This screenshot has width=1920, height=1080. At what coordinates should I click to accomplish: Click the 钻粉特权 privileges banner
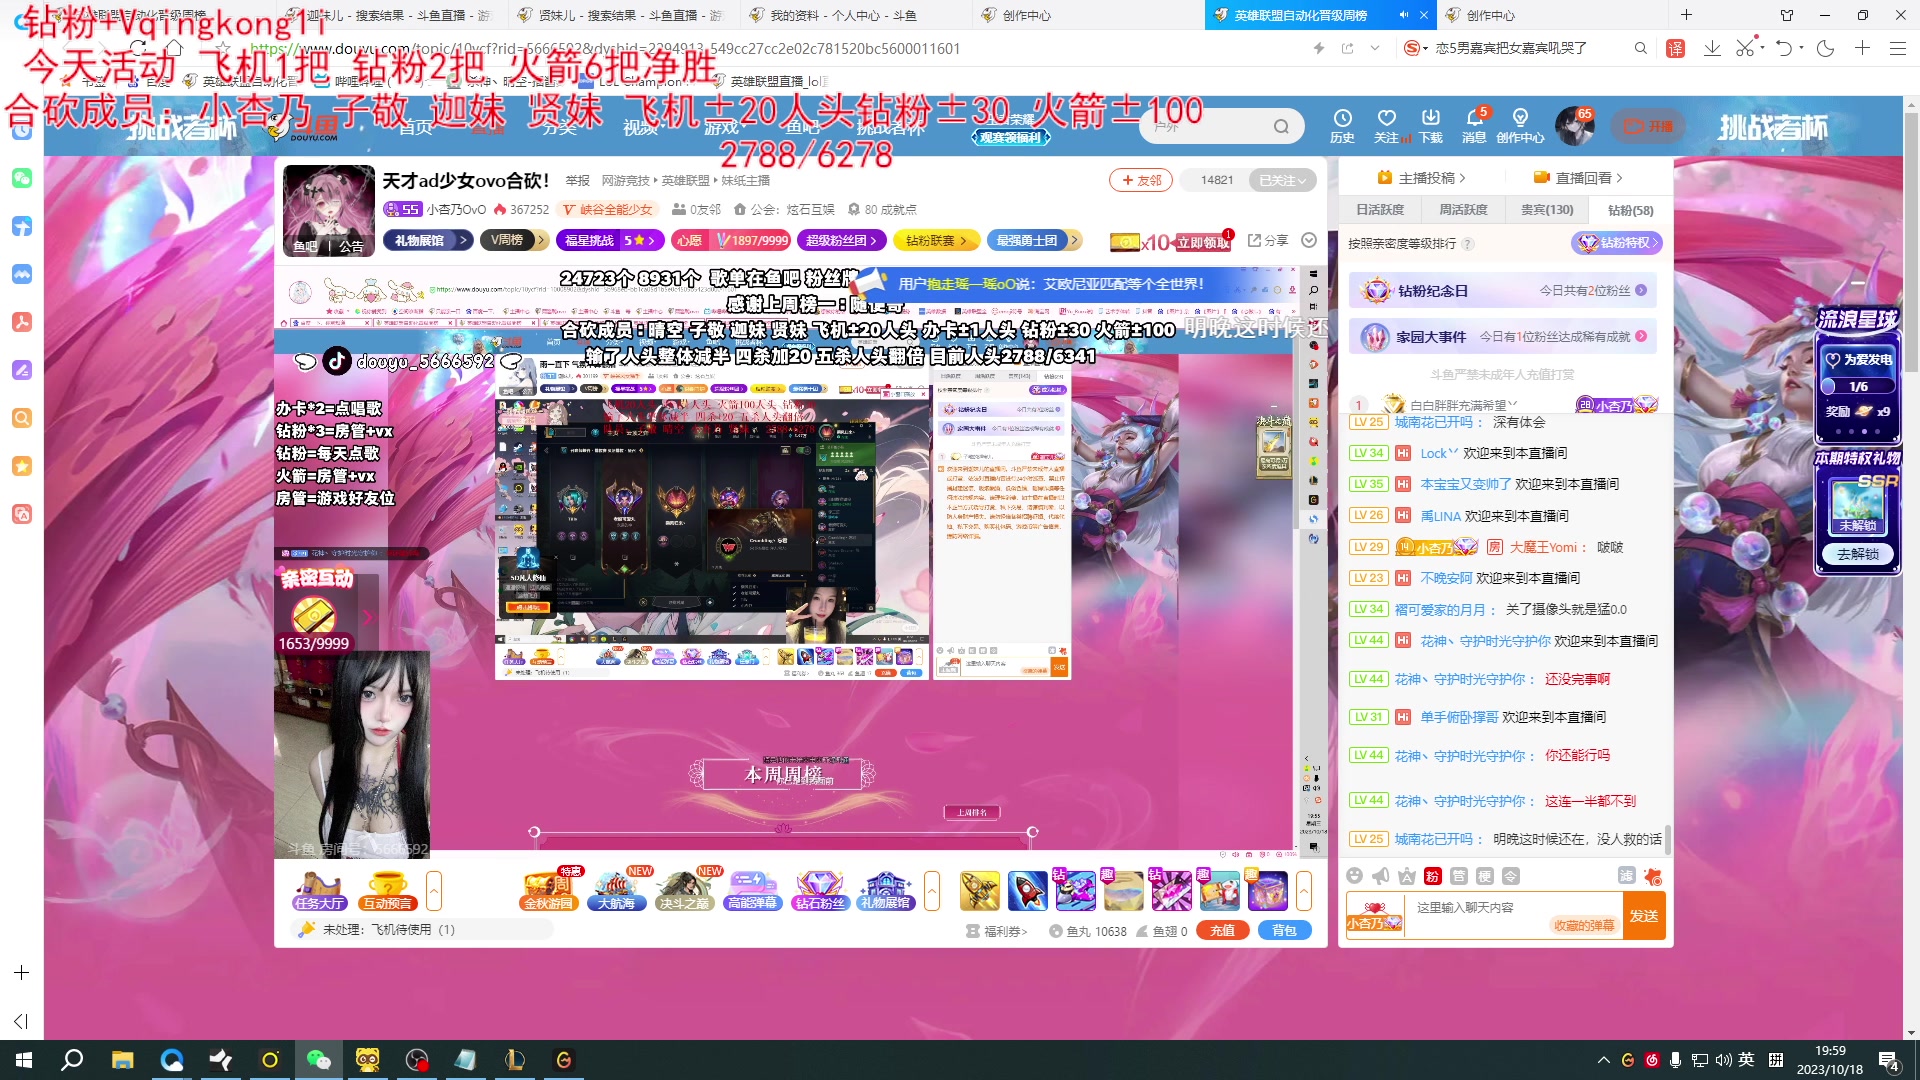[1617, 243]
